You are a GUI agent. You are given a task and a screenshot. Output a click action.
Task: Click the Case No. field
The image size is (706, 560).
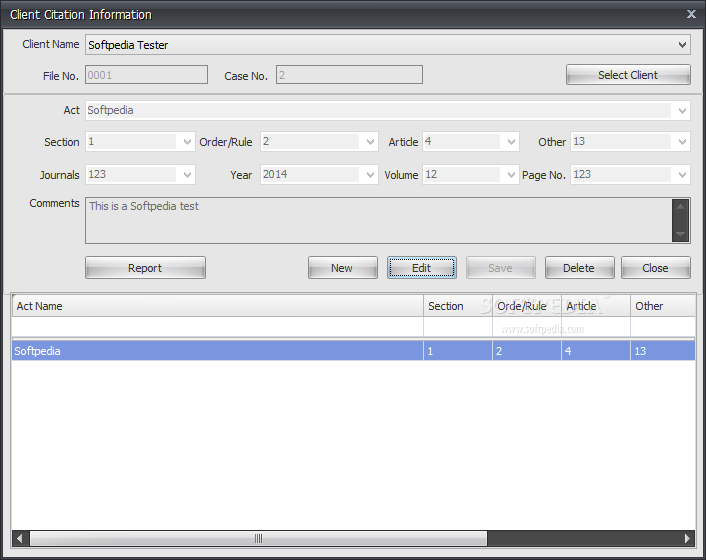(x=349, y=75)
